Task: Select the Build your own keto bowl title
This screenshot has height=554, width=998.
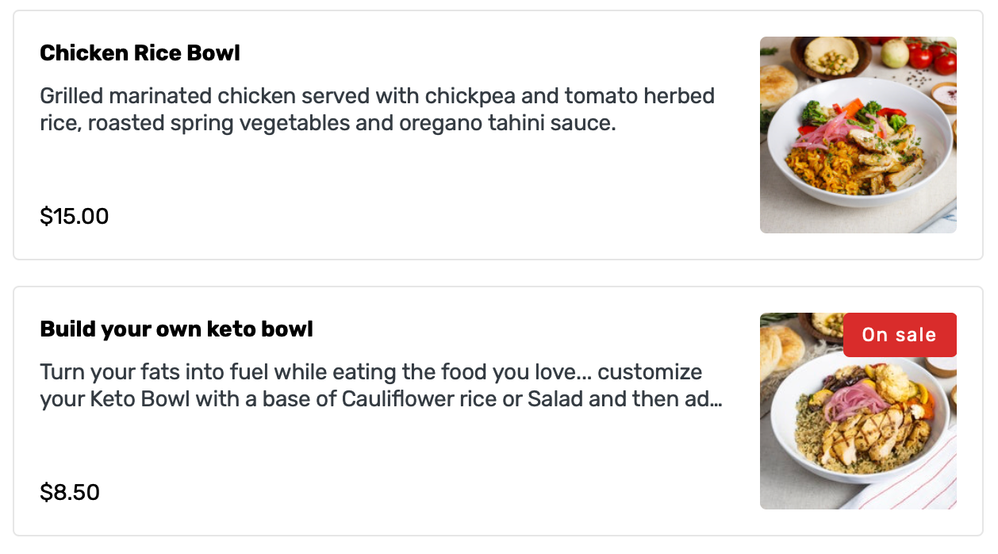Action: (176, 329)
